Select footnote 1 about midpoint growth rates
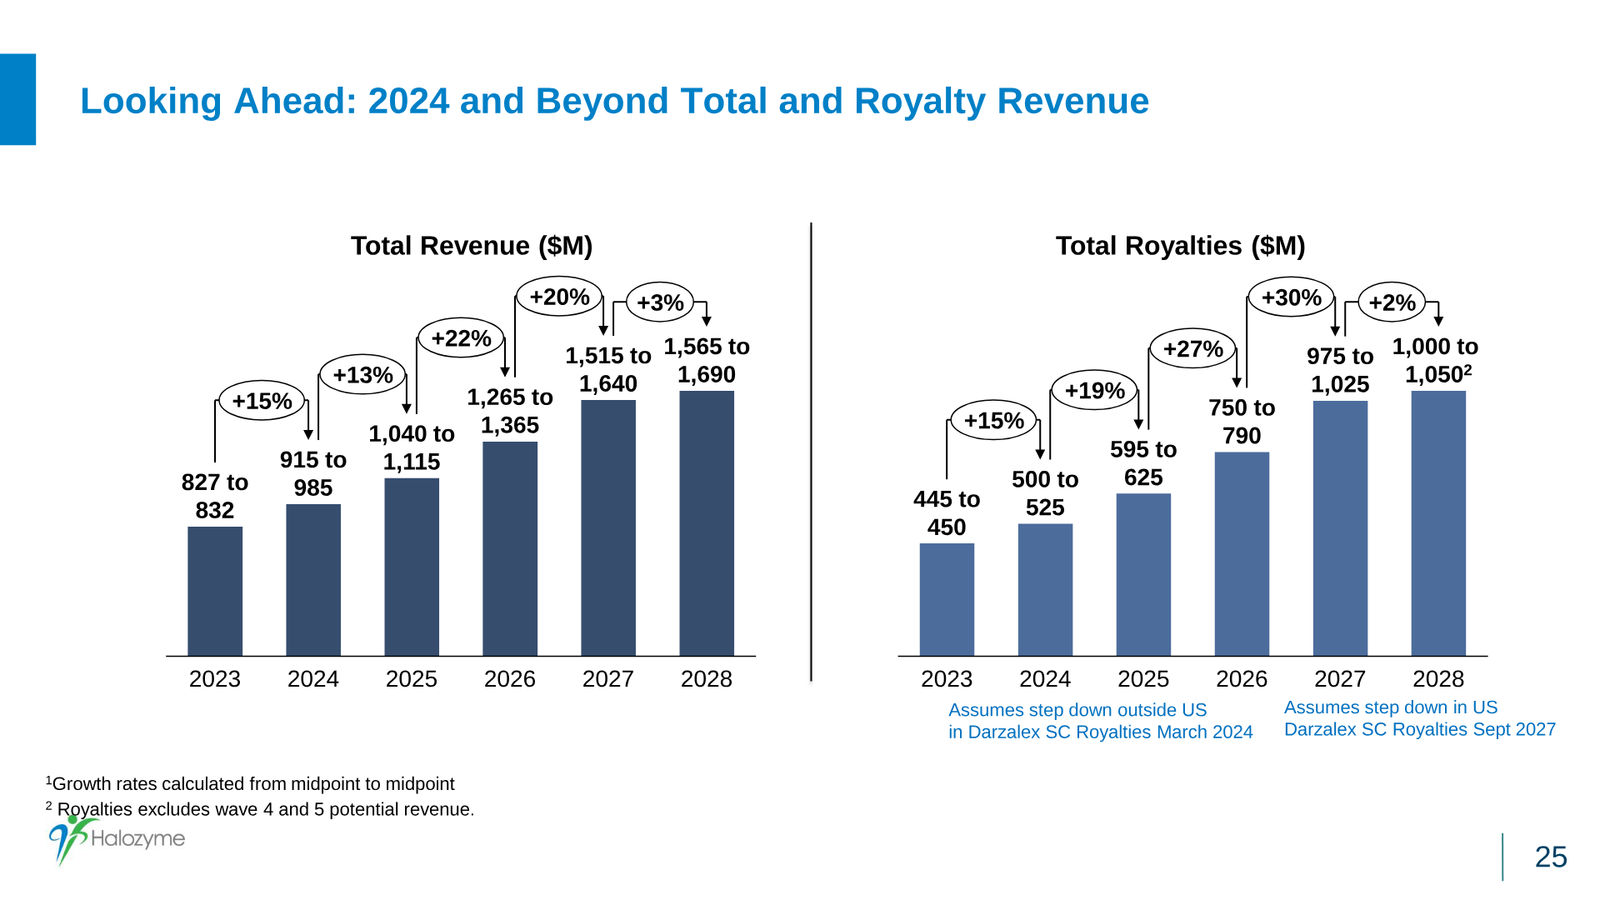Image resolution: width=1600 pixels, height=900 pixels. pyautogui.click(x=250, y=784)
